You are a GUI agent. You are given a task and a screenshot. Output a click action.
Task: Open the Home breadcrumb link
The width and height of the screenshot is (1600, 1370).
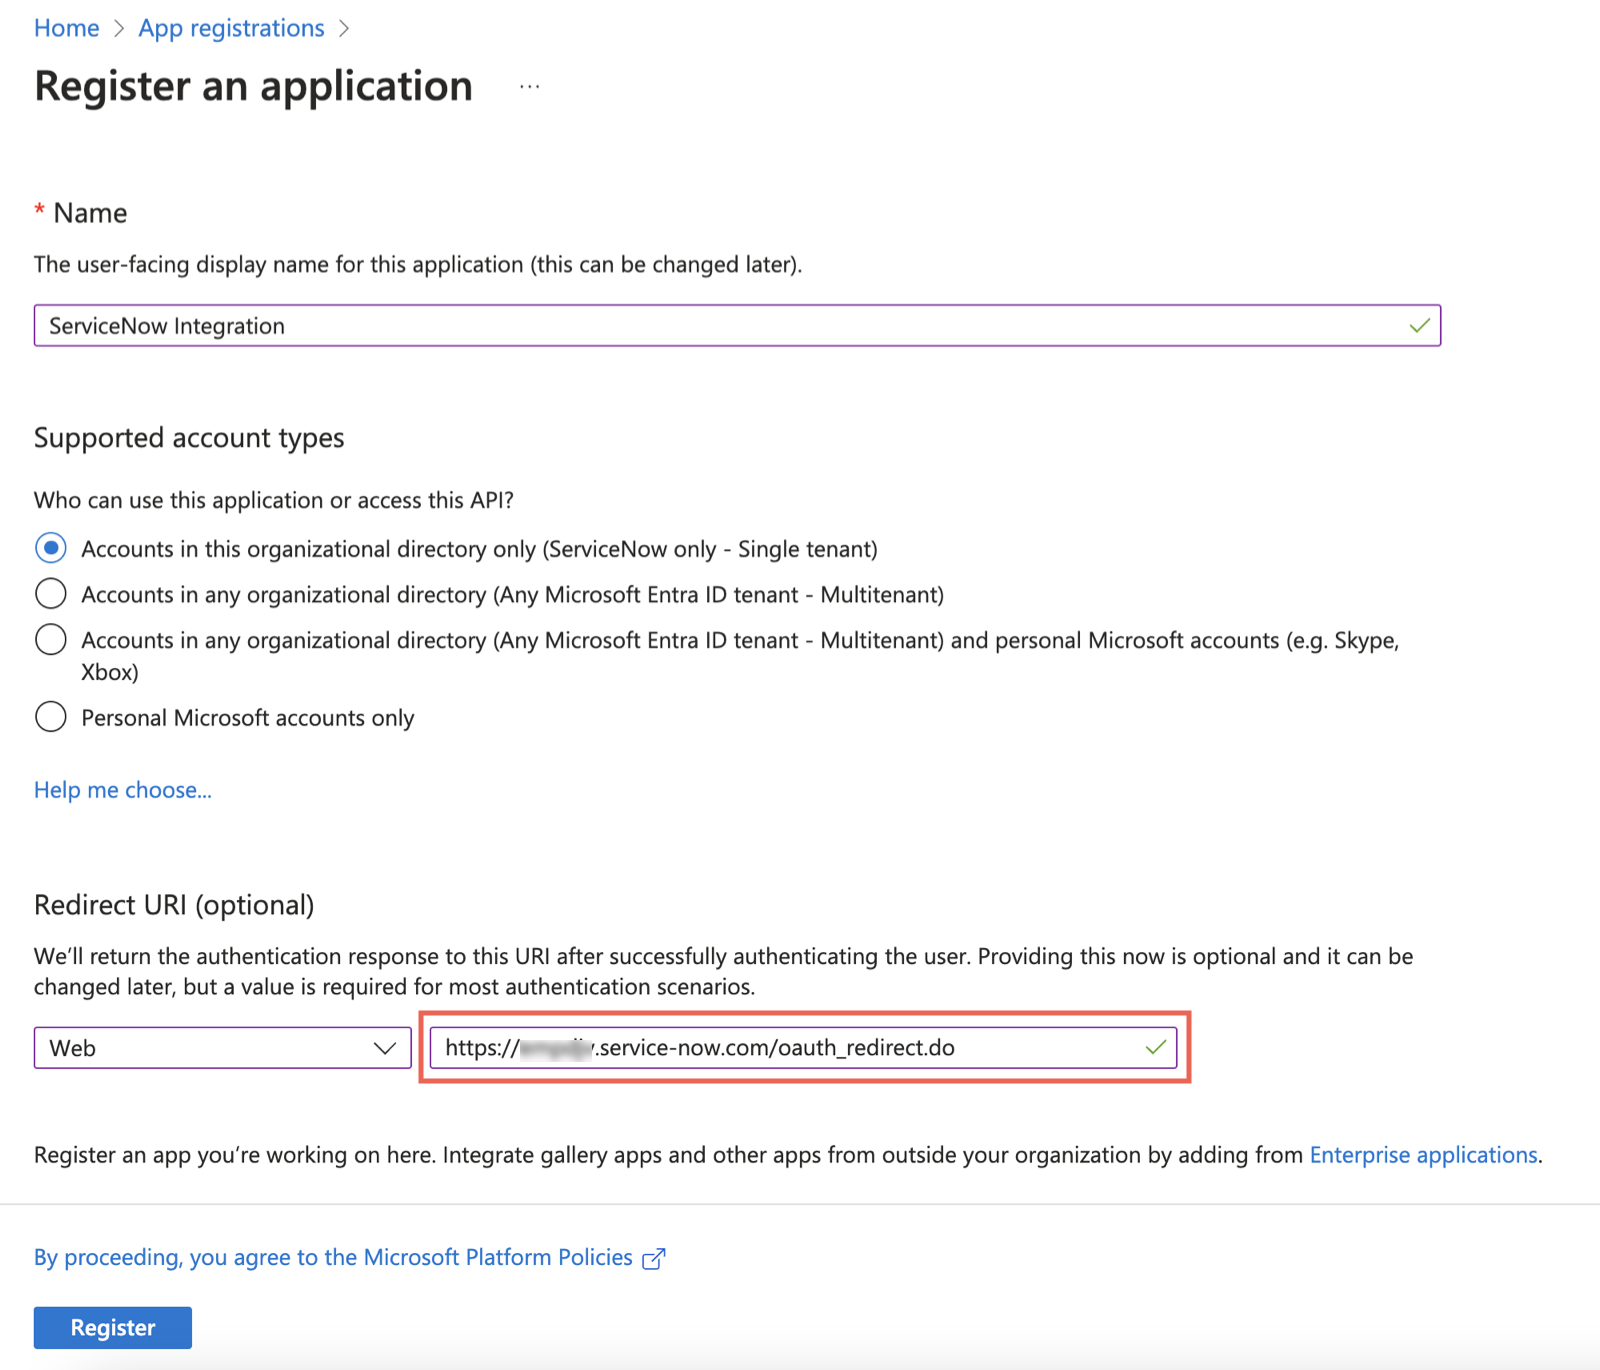coord(66,28)
